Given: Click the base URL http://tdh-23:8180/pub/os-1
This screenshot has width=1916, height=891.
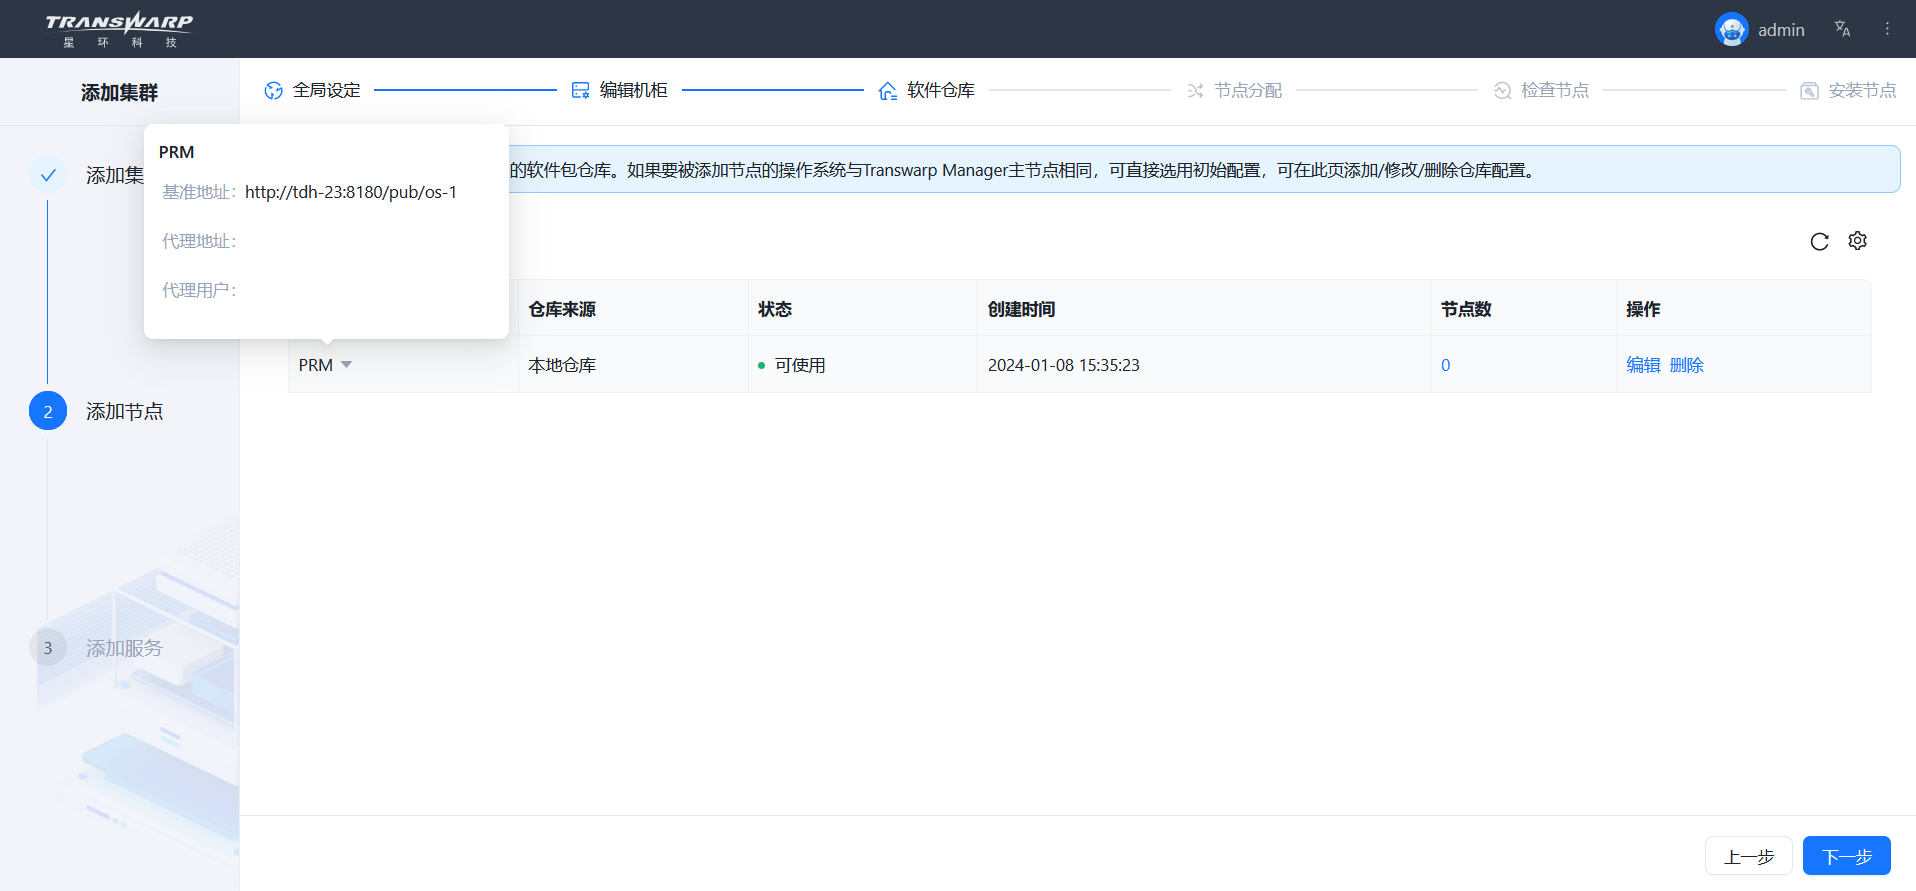Looking at the screenshot, I should point(351,192).
